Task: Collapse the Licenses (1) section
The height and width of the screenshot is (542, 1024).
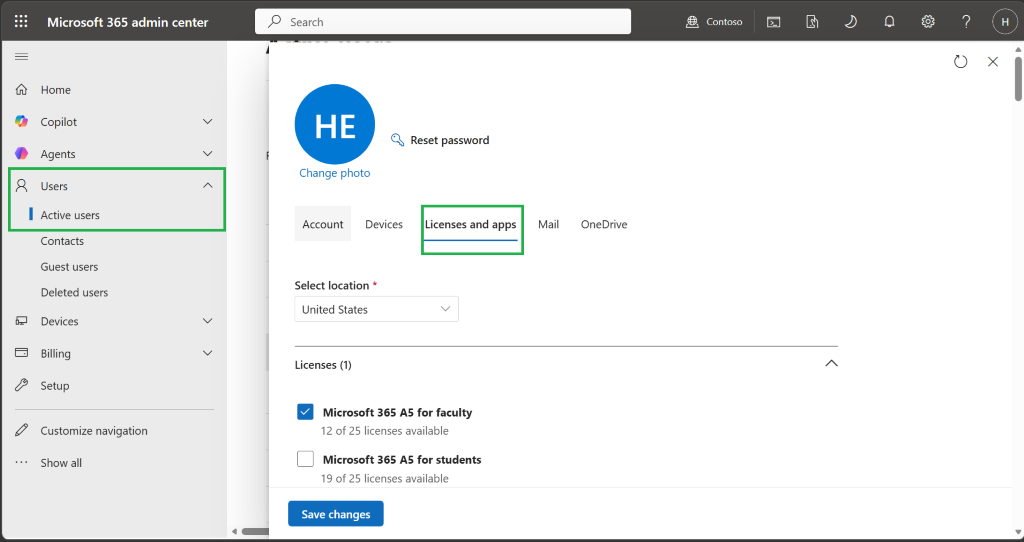Action: pos(831,364)
